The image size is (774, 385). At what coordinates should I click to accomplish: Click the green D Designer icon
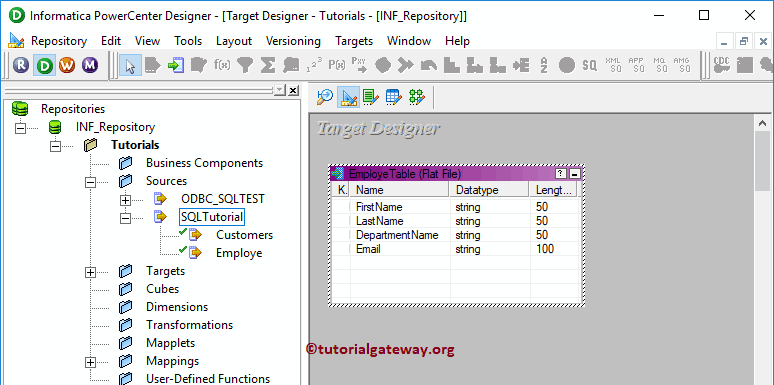44,65
